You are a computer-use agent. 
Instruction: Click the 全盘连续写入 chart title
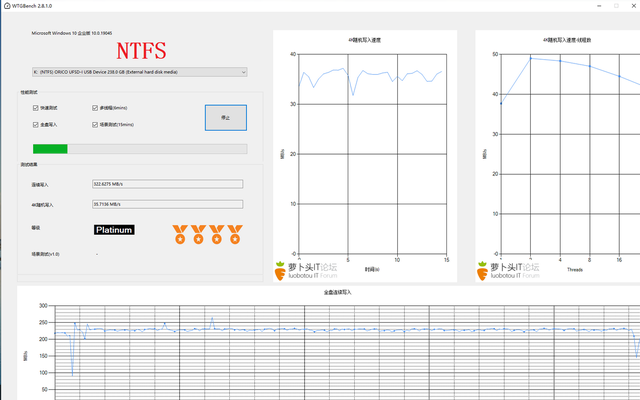click(x=338, y=292)
